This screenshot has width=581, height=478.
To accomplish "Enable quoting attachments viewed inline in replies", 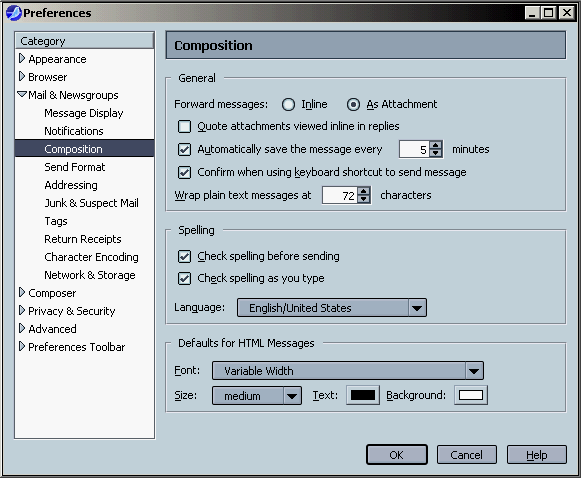I will coord(184,126).
